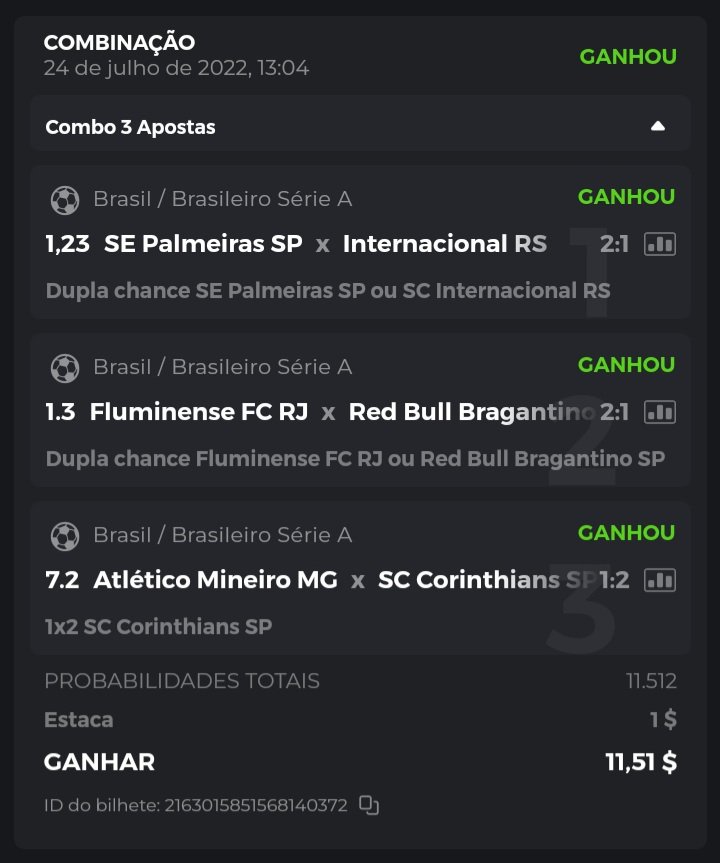The image size is (720, 863).
Task: Open stats icon for Fluminense match
Action: coord(660,412)
